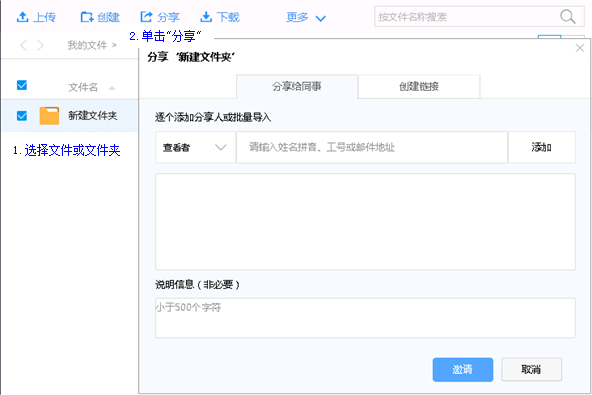592x395 pixels.
Task: Click the 创建 create folder icon
Action: click(x=87, y=17)
